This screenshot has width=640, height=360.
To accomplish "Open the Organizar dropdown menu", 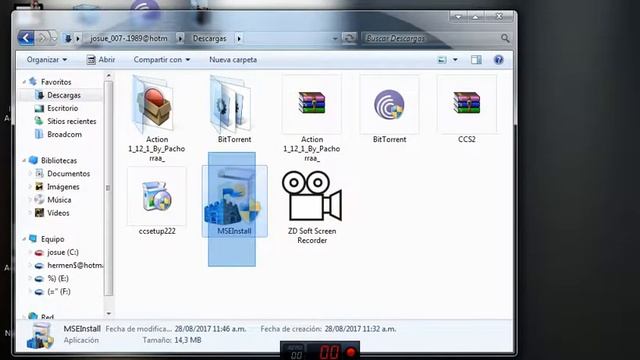I will [x=47, y=60].
